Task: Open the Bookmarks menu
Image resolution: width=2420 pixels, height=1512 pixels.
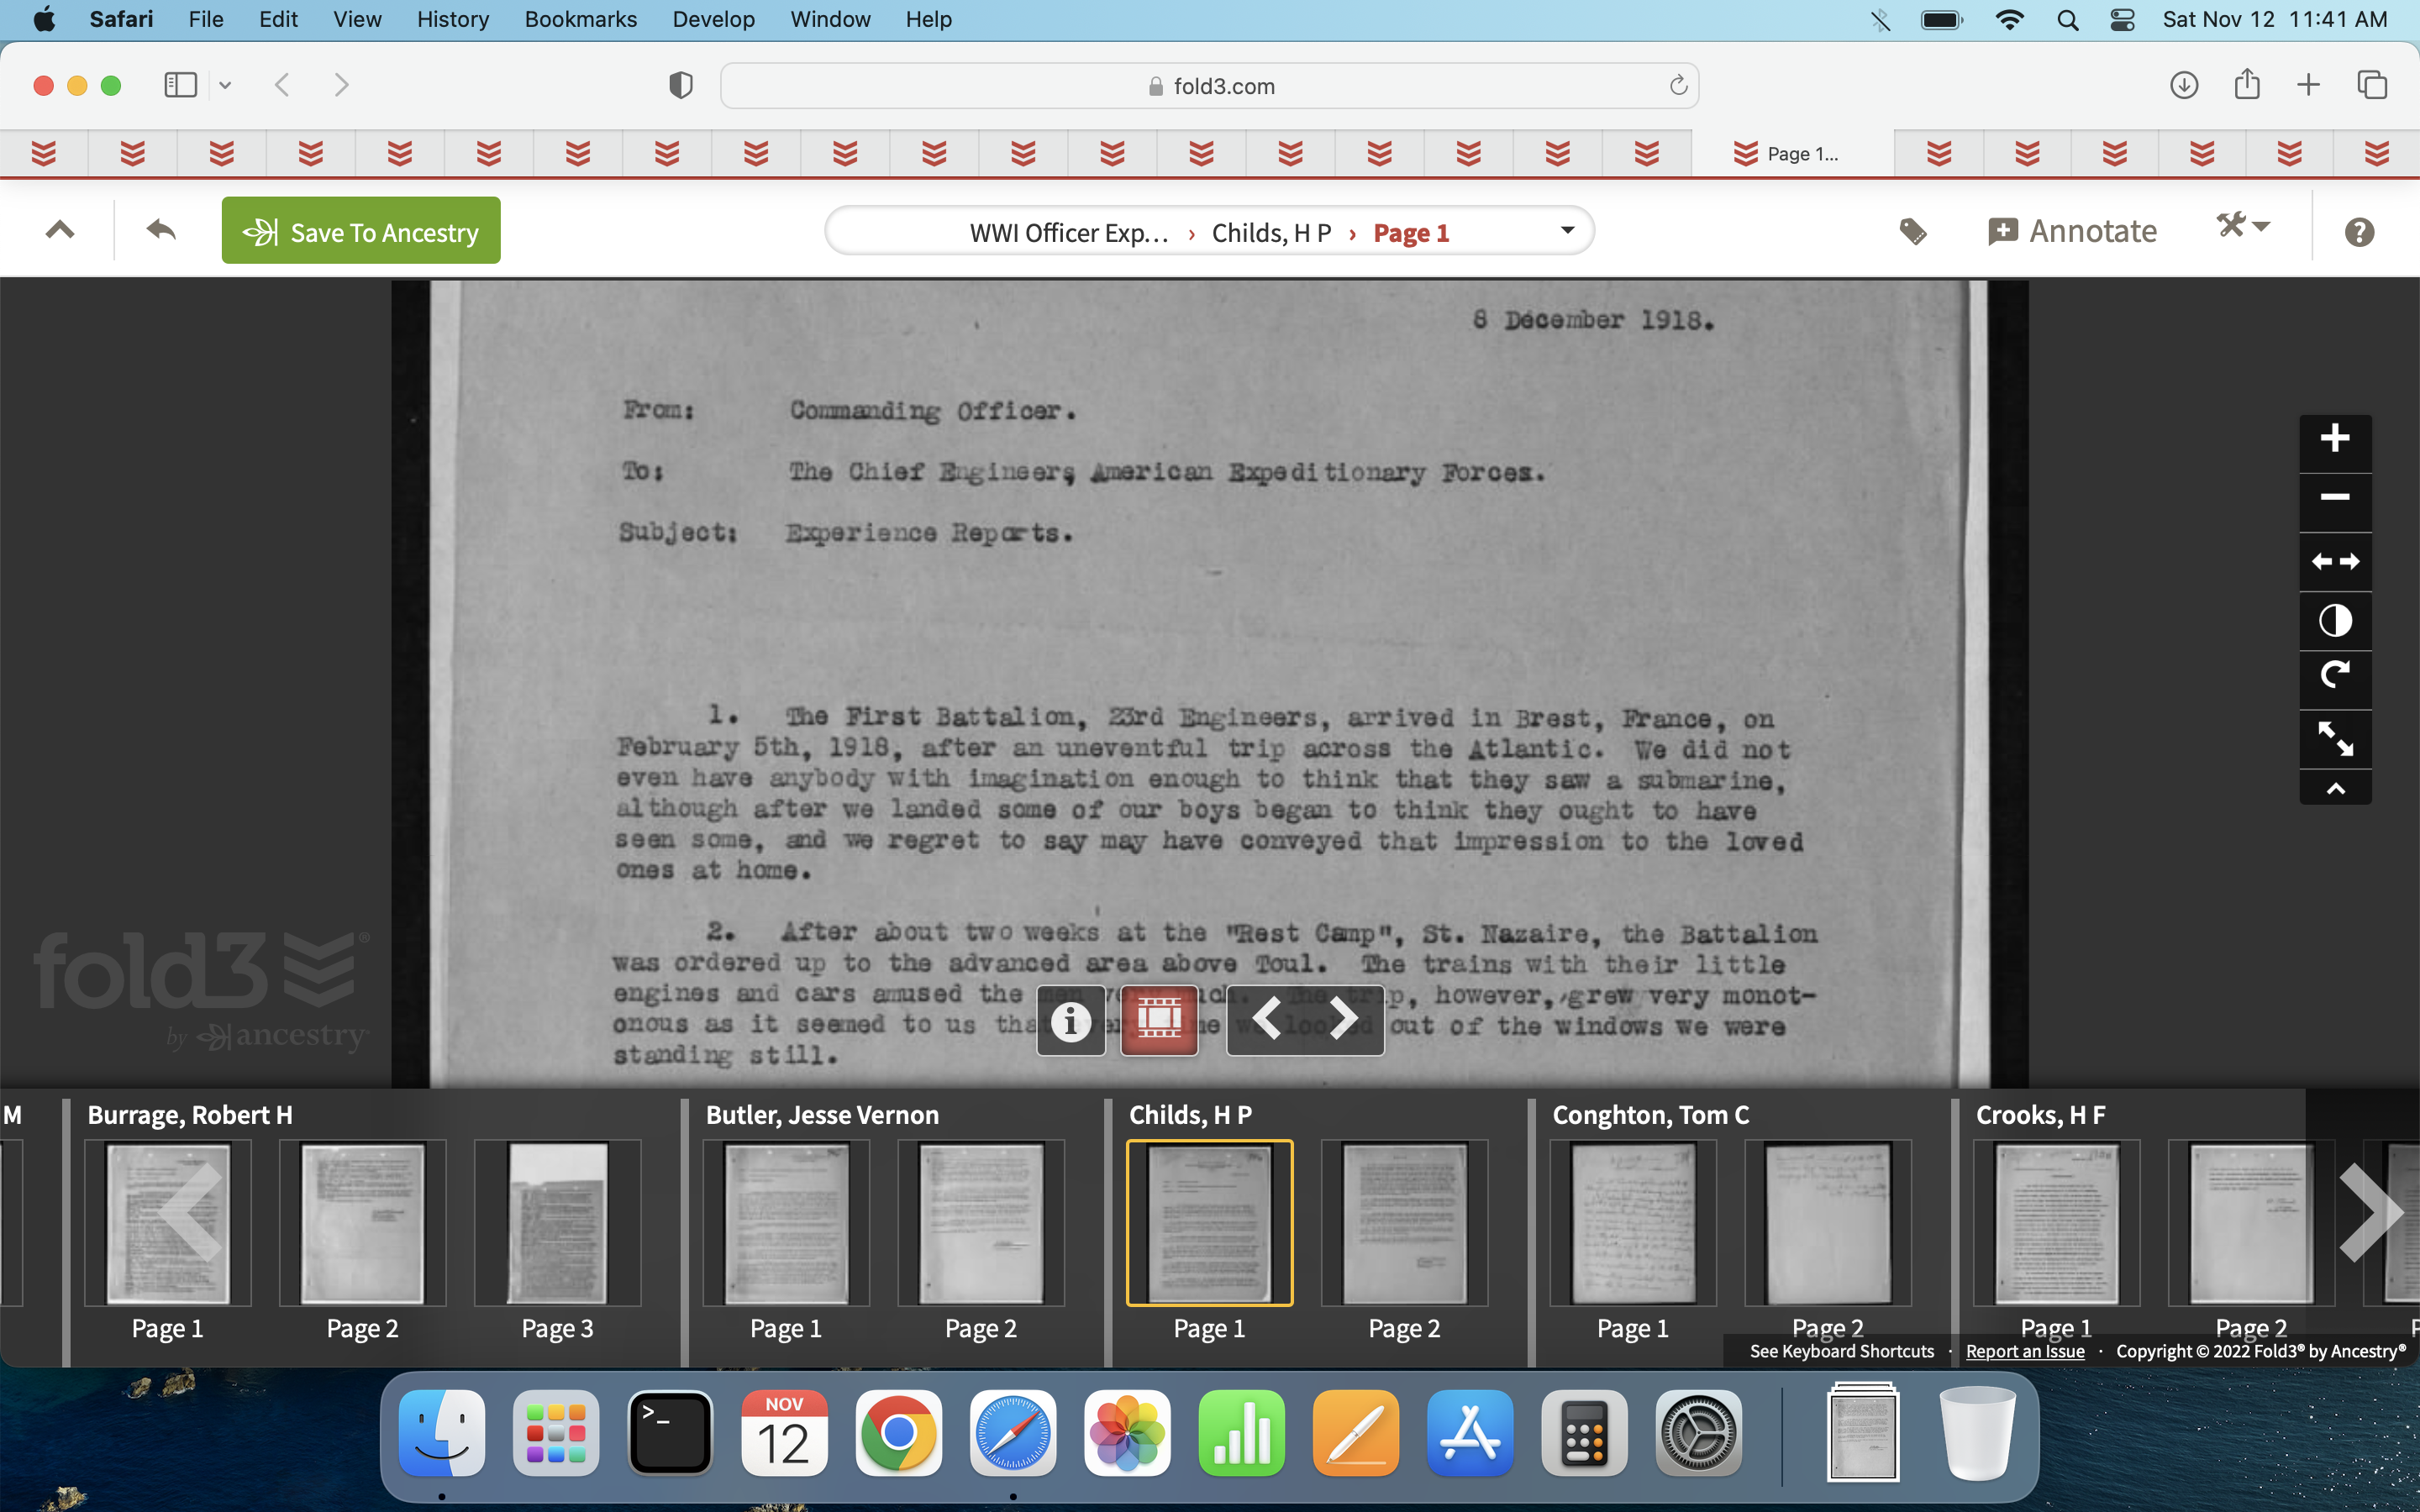Action: tap(580, 20)
